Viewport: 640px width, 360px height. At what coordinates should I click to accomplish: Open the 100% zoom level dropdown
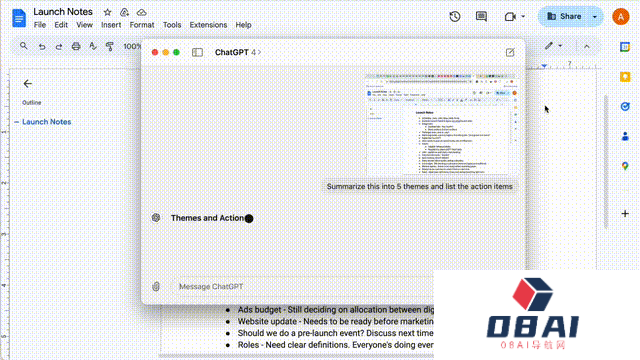132,47
